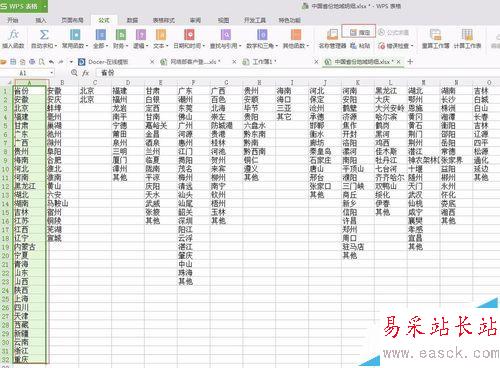
Task: Open the quick access toolbar dropdown arrow
Action: click(x=71, y=62)
